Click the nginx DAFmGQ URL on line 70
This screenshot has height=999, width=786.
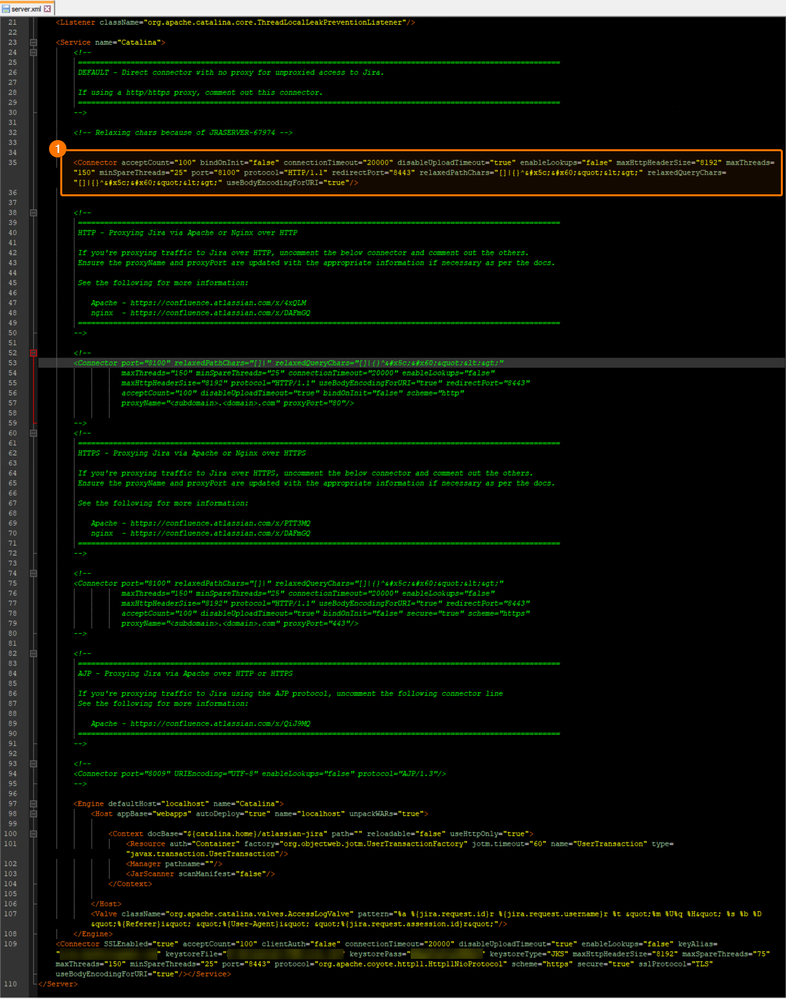(x=201, y=533)
